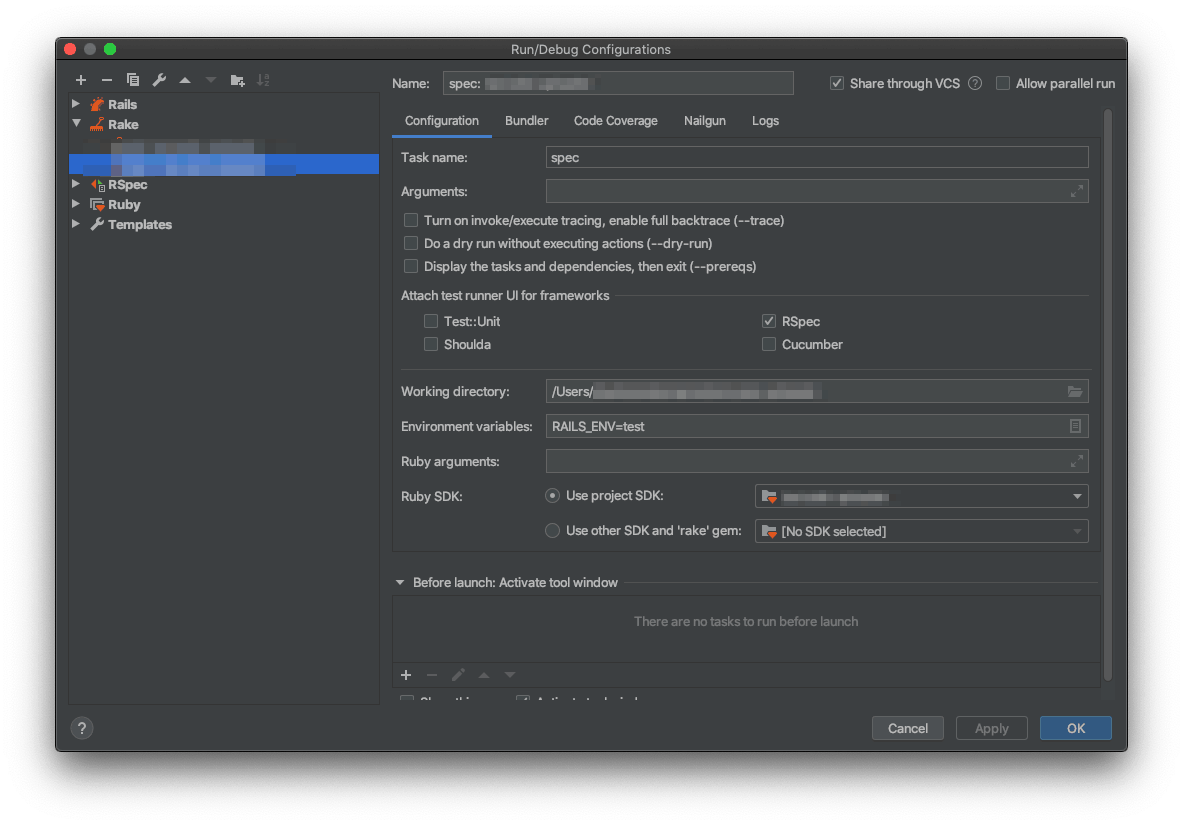Create a new configuration folder
Image resolution: width=1183 pixels, height=825 pixels.
238,80
